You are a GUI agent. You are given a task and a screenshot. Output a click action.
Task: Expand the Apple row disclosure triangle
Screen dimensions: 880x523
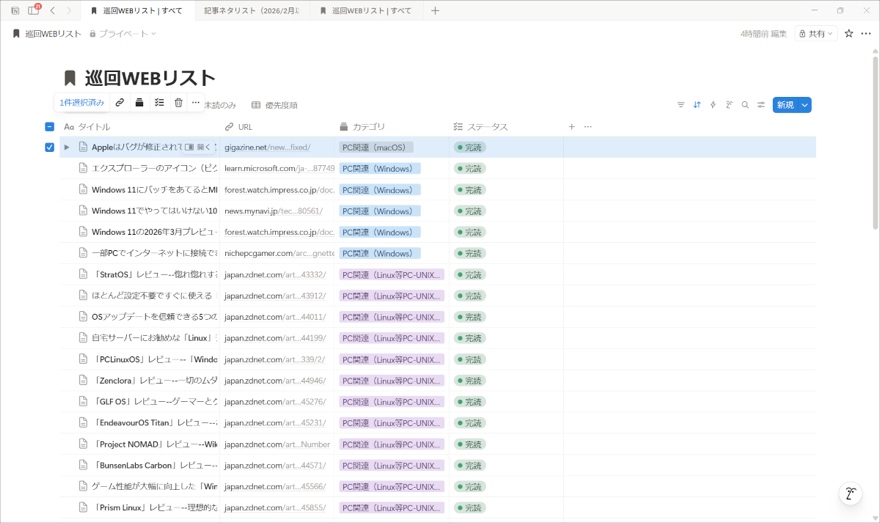(x=67, y=147)
